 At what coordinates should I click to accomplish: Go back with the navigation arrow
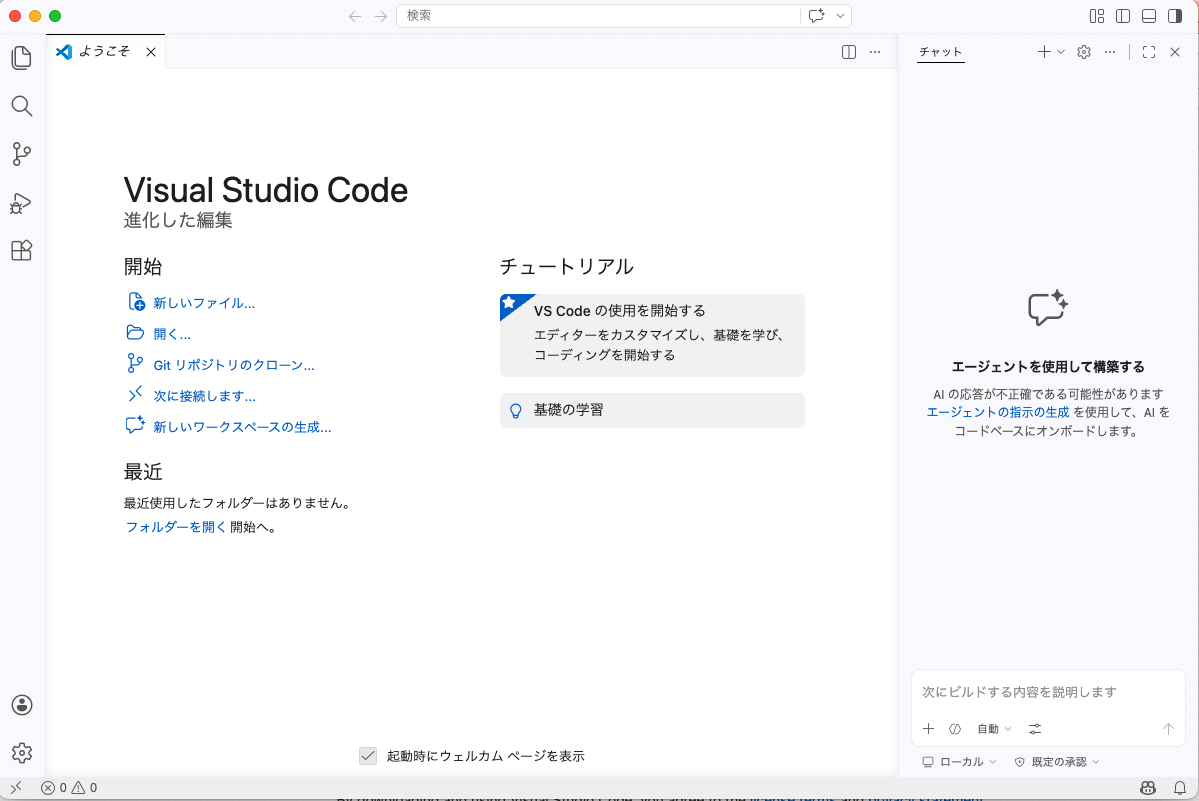point(355,16)
